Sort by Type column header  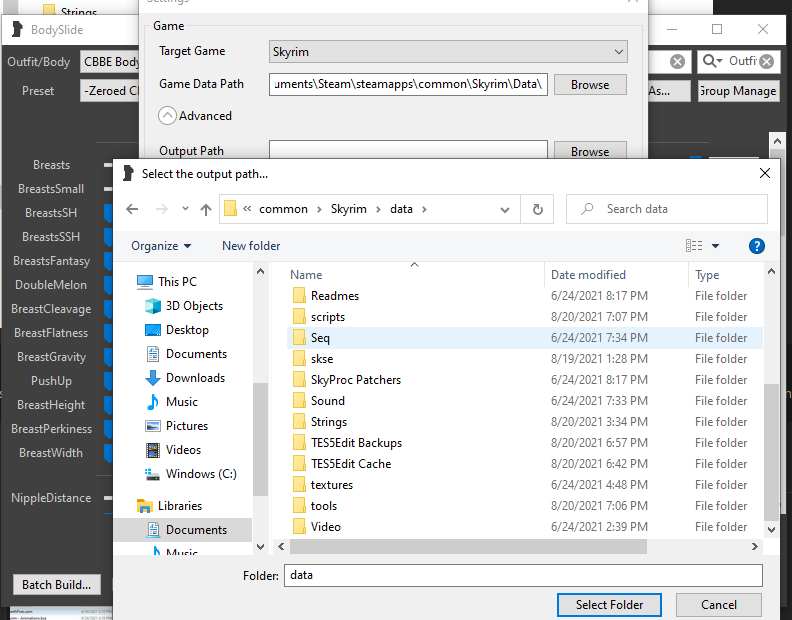pos(707,275)
